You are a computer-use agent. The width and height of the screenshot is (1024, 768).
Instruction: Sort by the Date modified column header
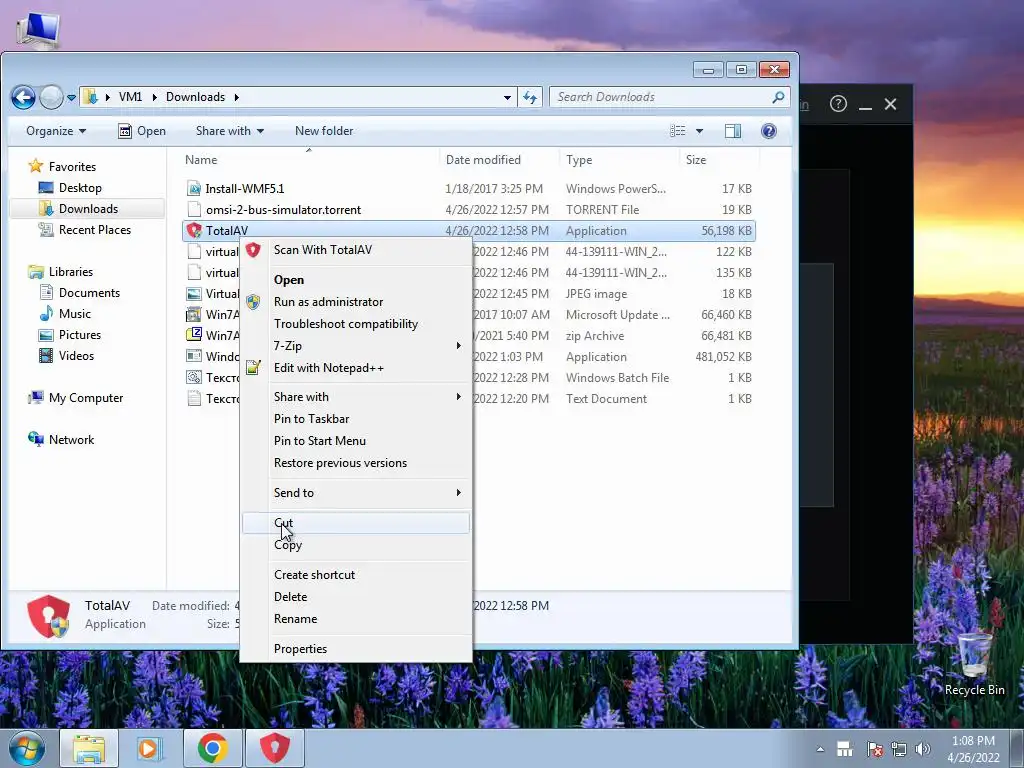click(x=483, y=160)
